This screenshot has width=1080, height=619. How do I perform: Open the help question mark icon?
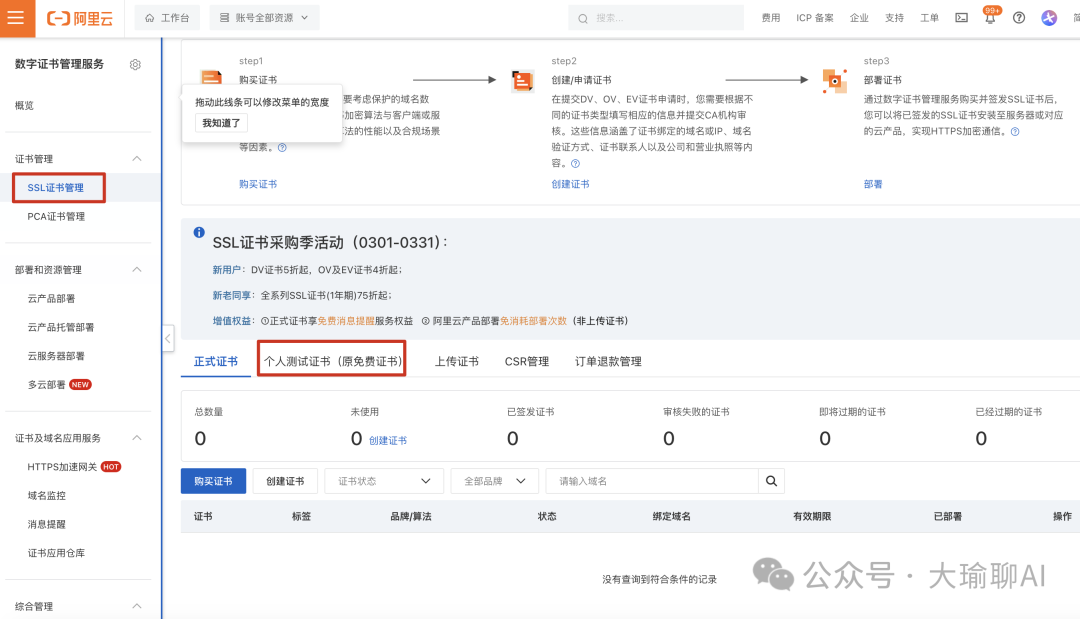(1019, 18)
